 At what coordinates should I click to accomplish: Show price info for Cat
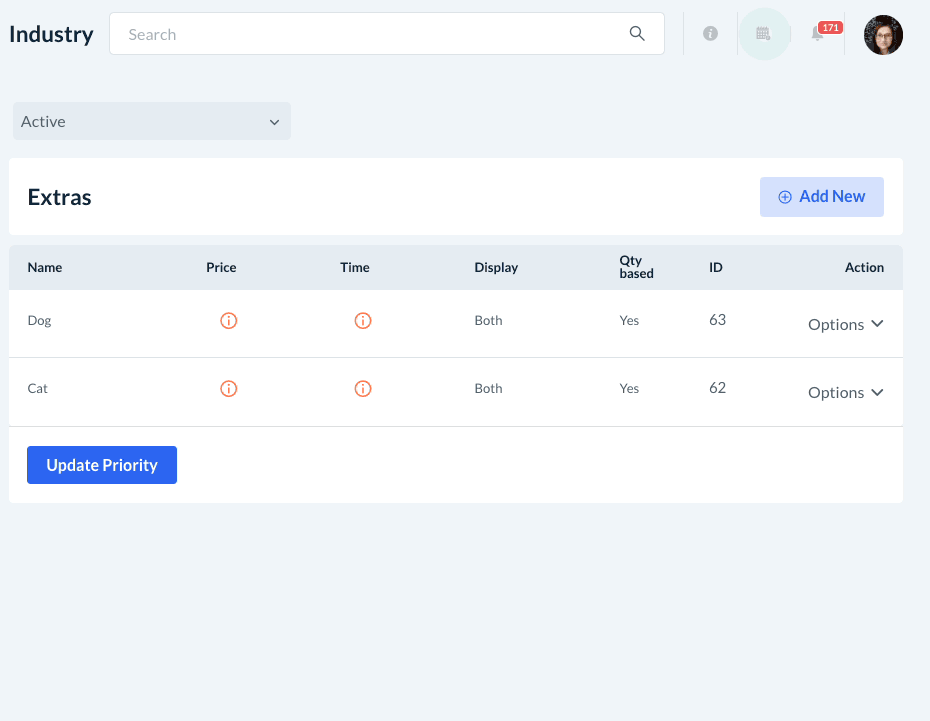[x=228, y=389]
